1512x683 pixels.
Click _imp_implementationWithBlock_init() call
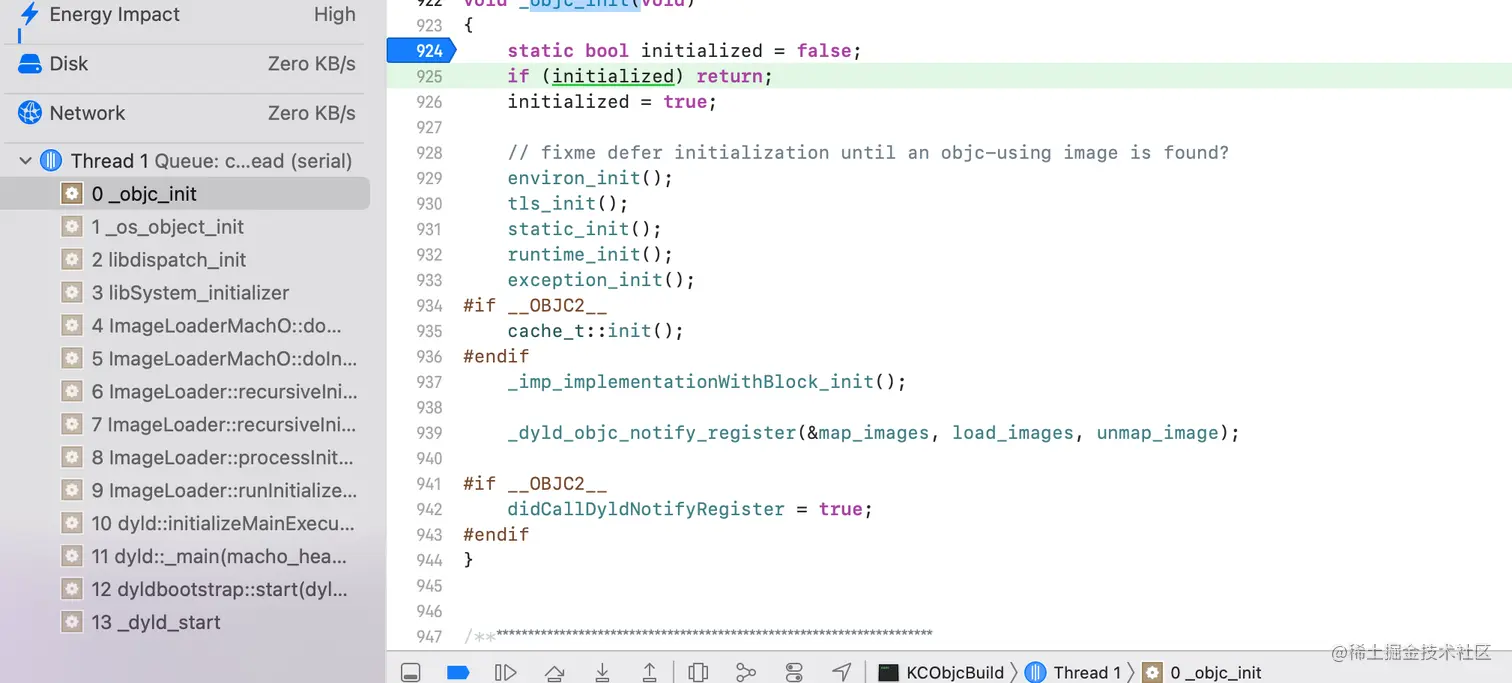(707, 382)
